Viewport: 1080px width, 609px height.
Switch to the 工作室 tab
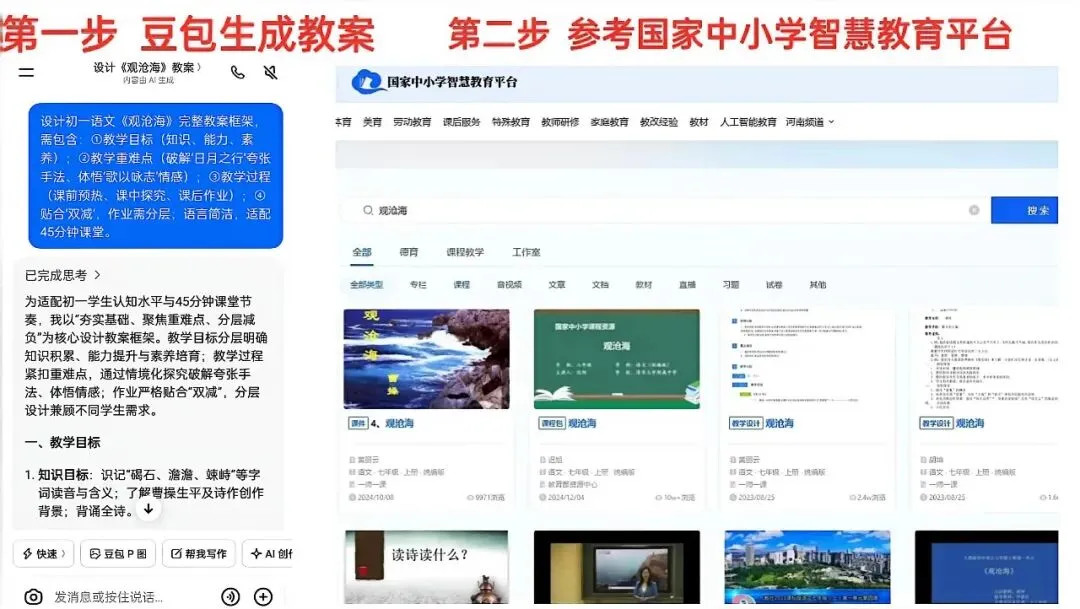point(526,252)
